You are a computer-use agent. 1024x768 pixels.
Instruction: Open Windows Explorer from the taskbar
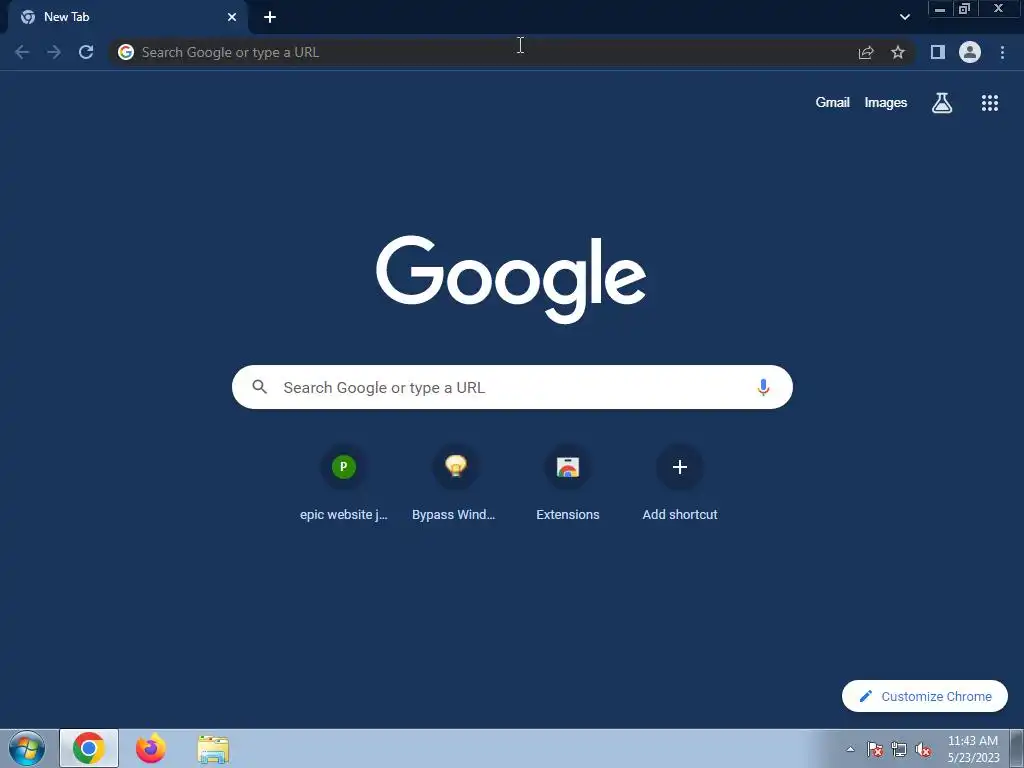point(213,748)
